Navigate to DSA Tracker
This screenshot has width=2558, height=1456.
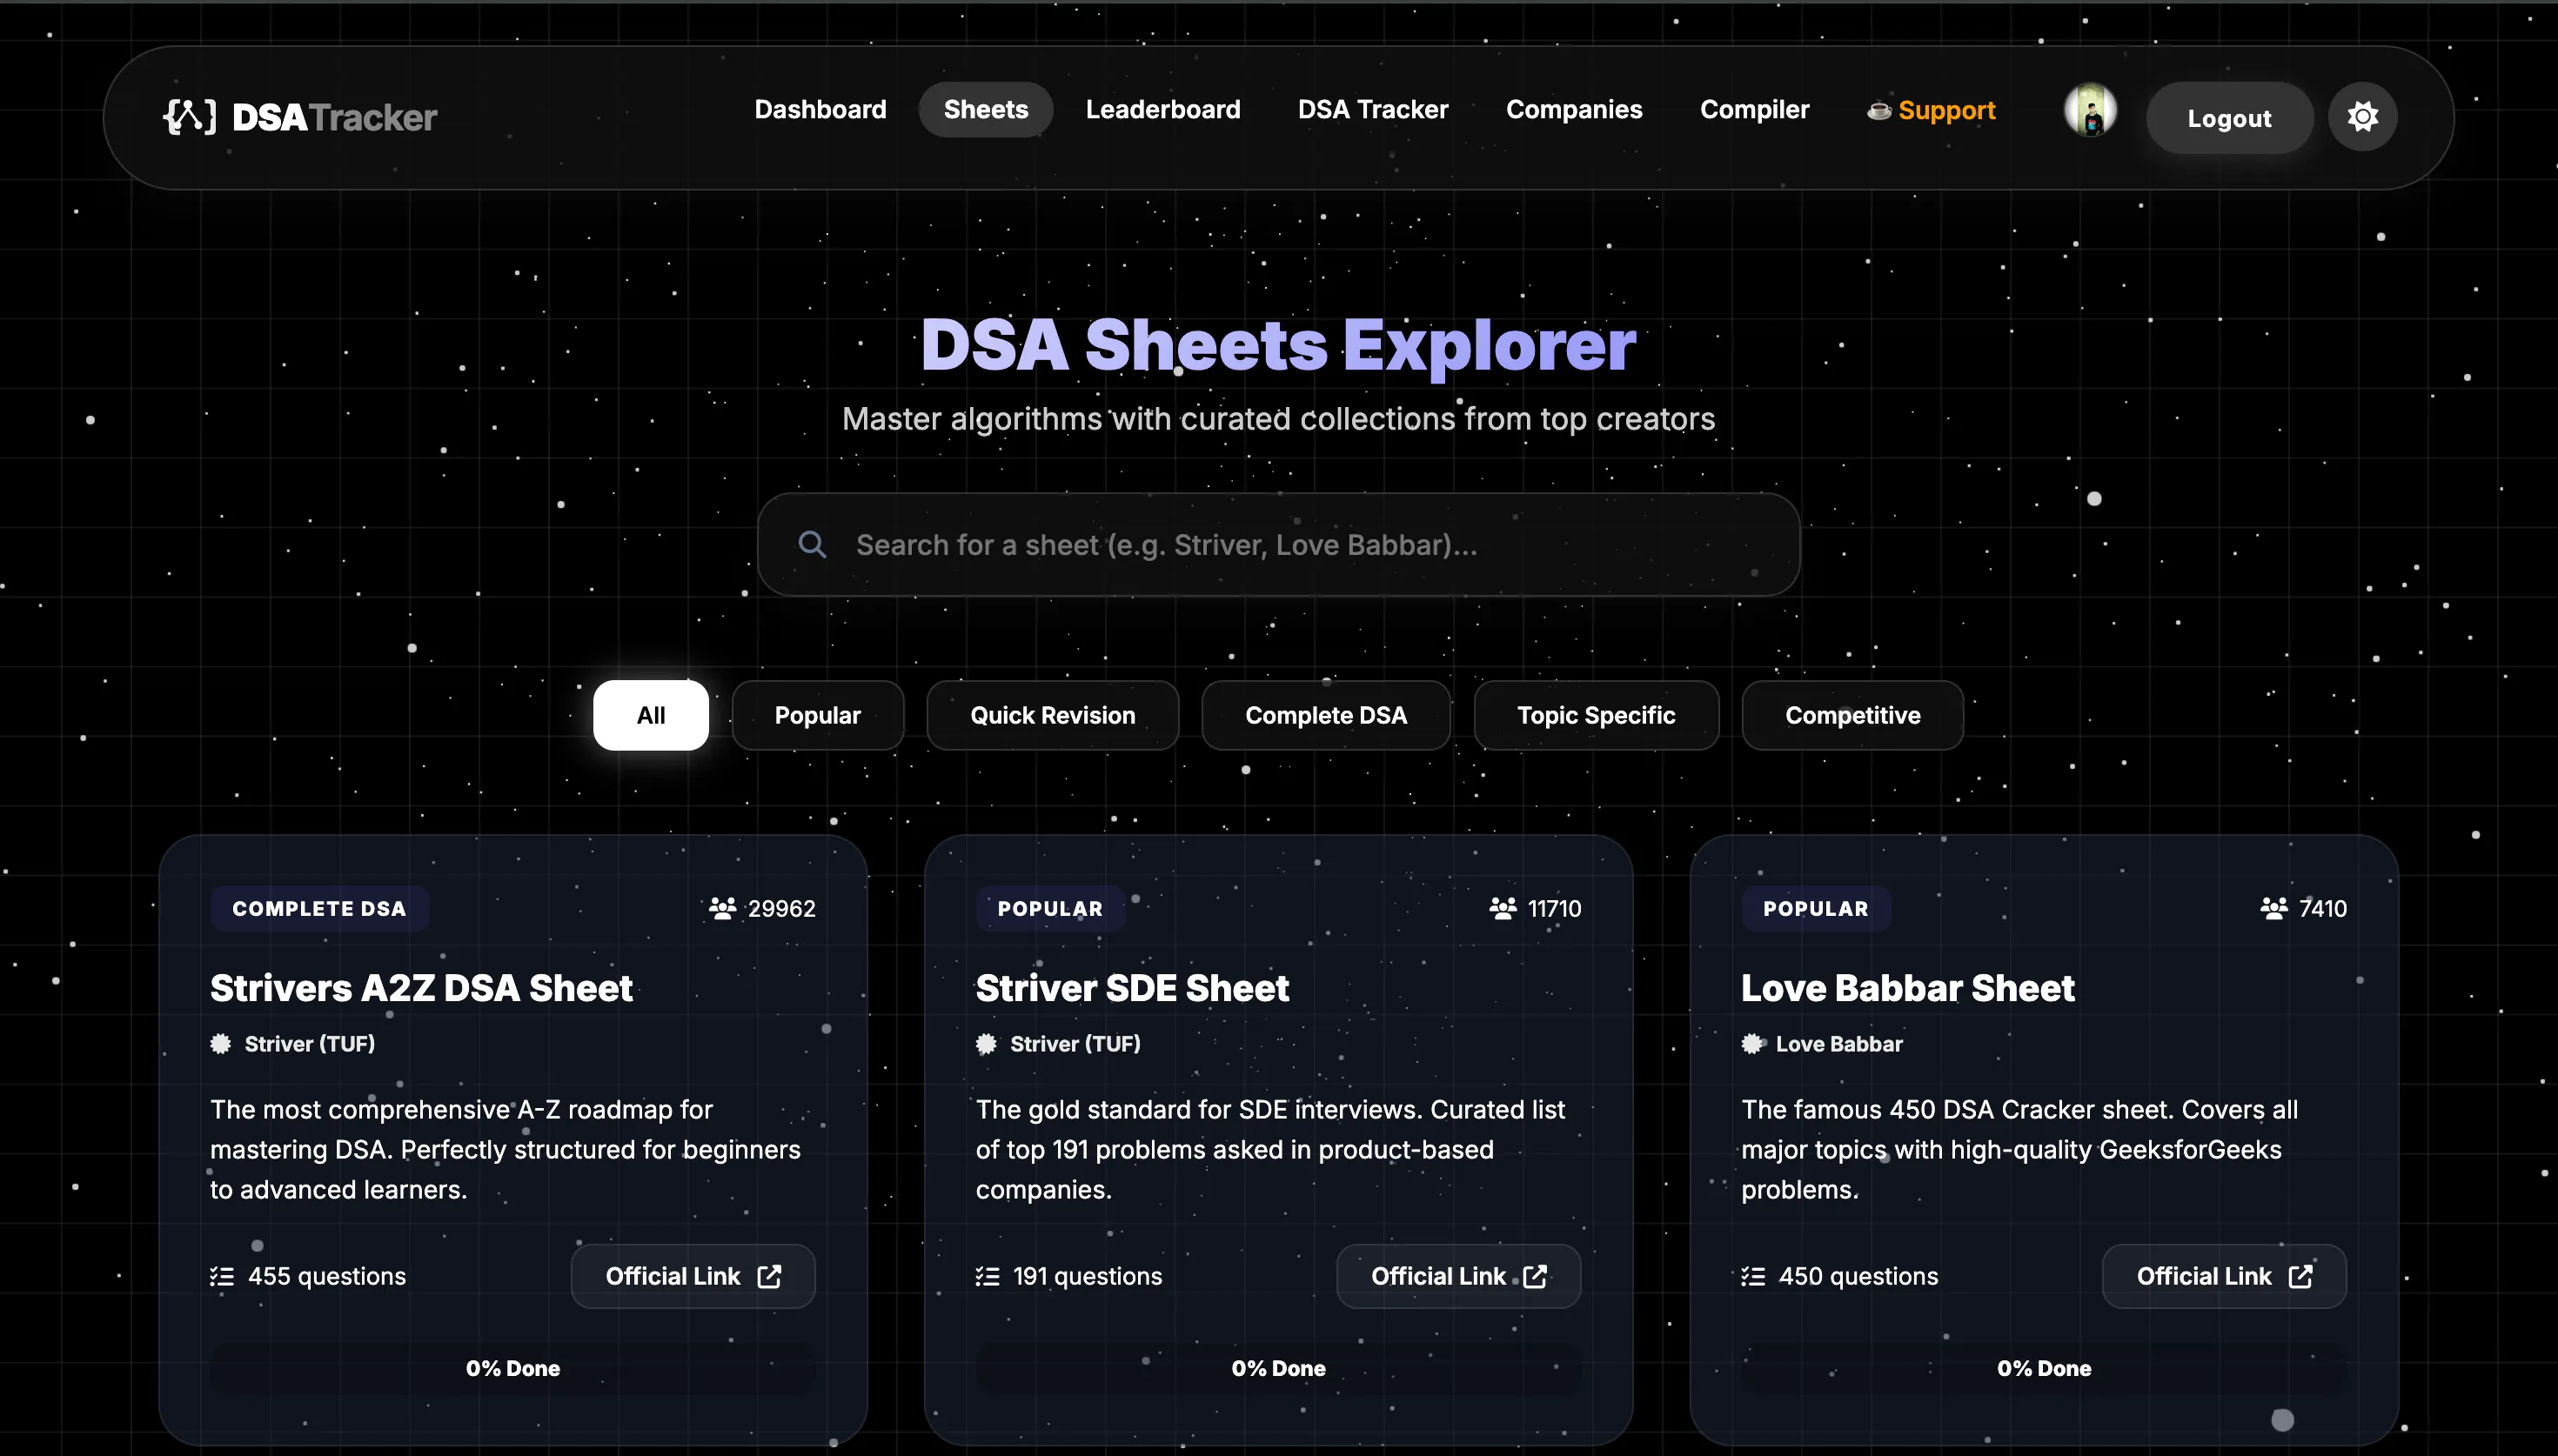[1373, 110]
